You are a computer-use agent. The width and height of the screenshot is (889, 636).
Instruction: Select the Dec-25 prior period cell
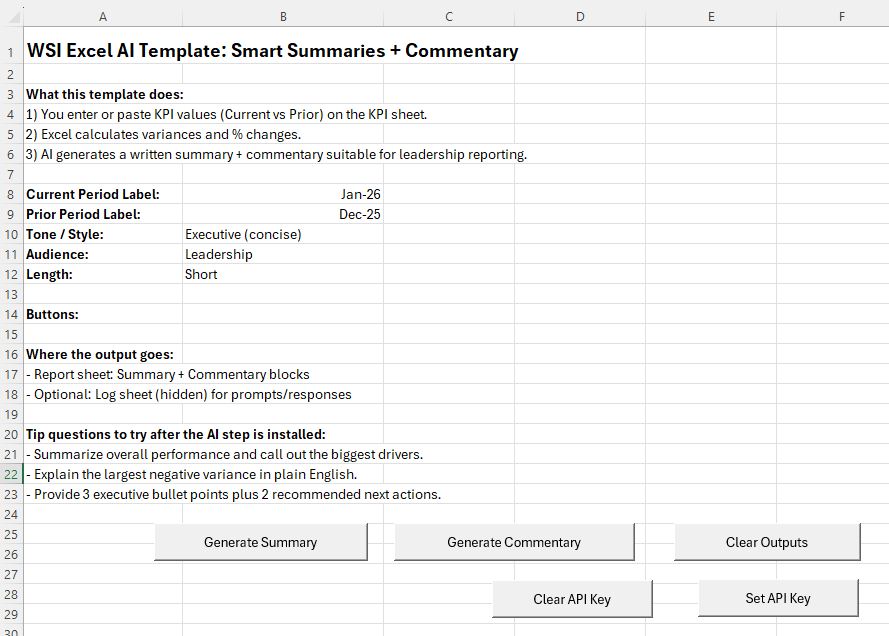pyautogui.click(x=283, y=214)
